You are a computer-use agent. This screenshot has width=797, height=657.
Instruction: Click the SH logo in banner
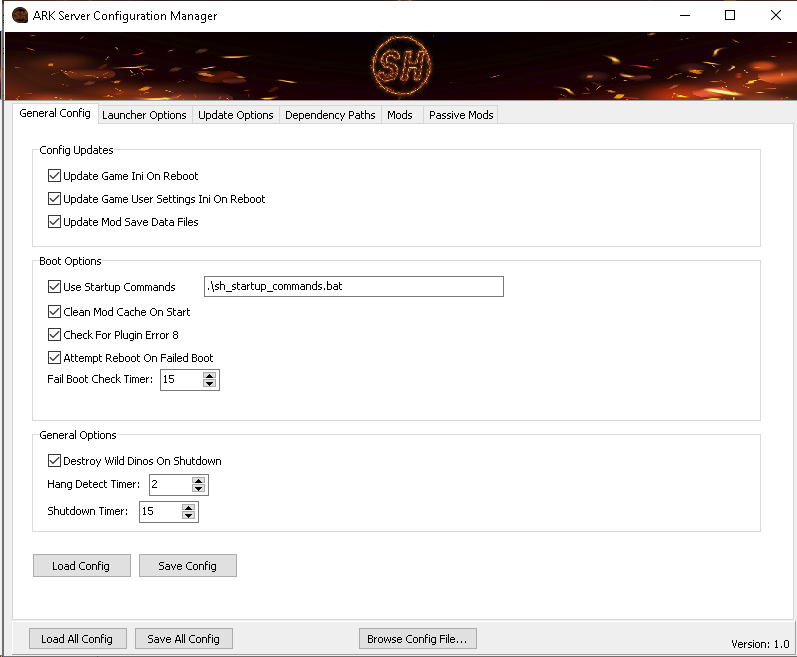click(399, 65)
